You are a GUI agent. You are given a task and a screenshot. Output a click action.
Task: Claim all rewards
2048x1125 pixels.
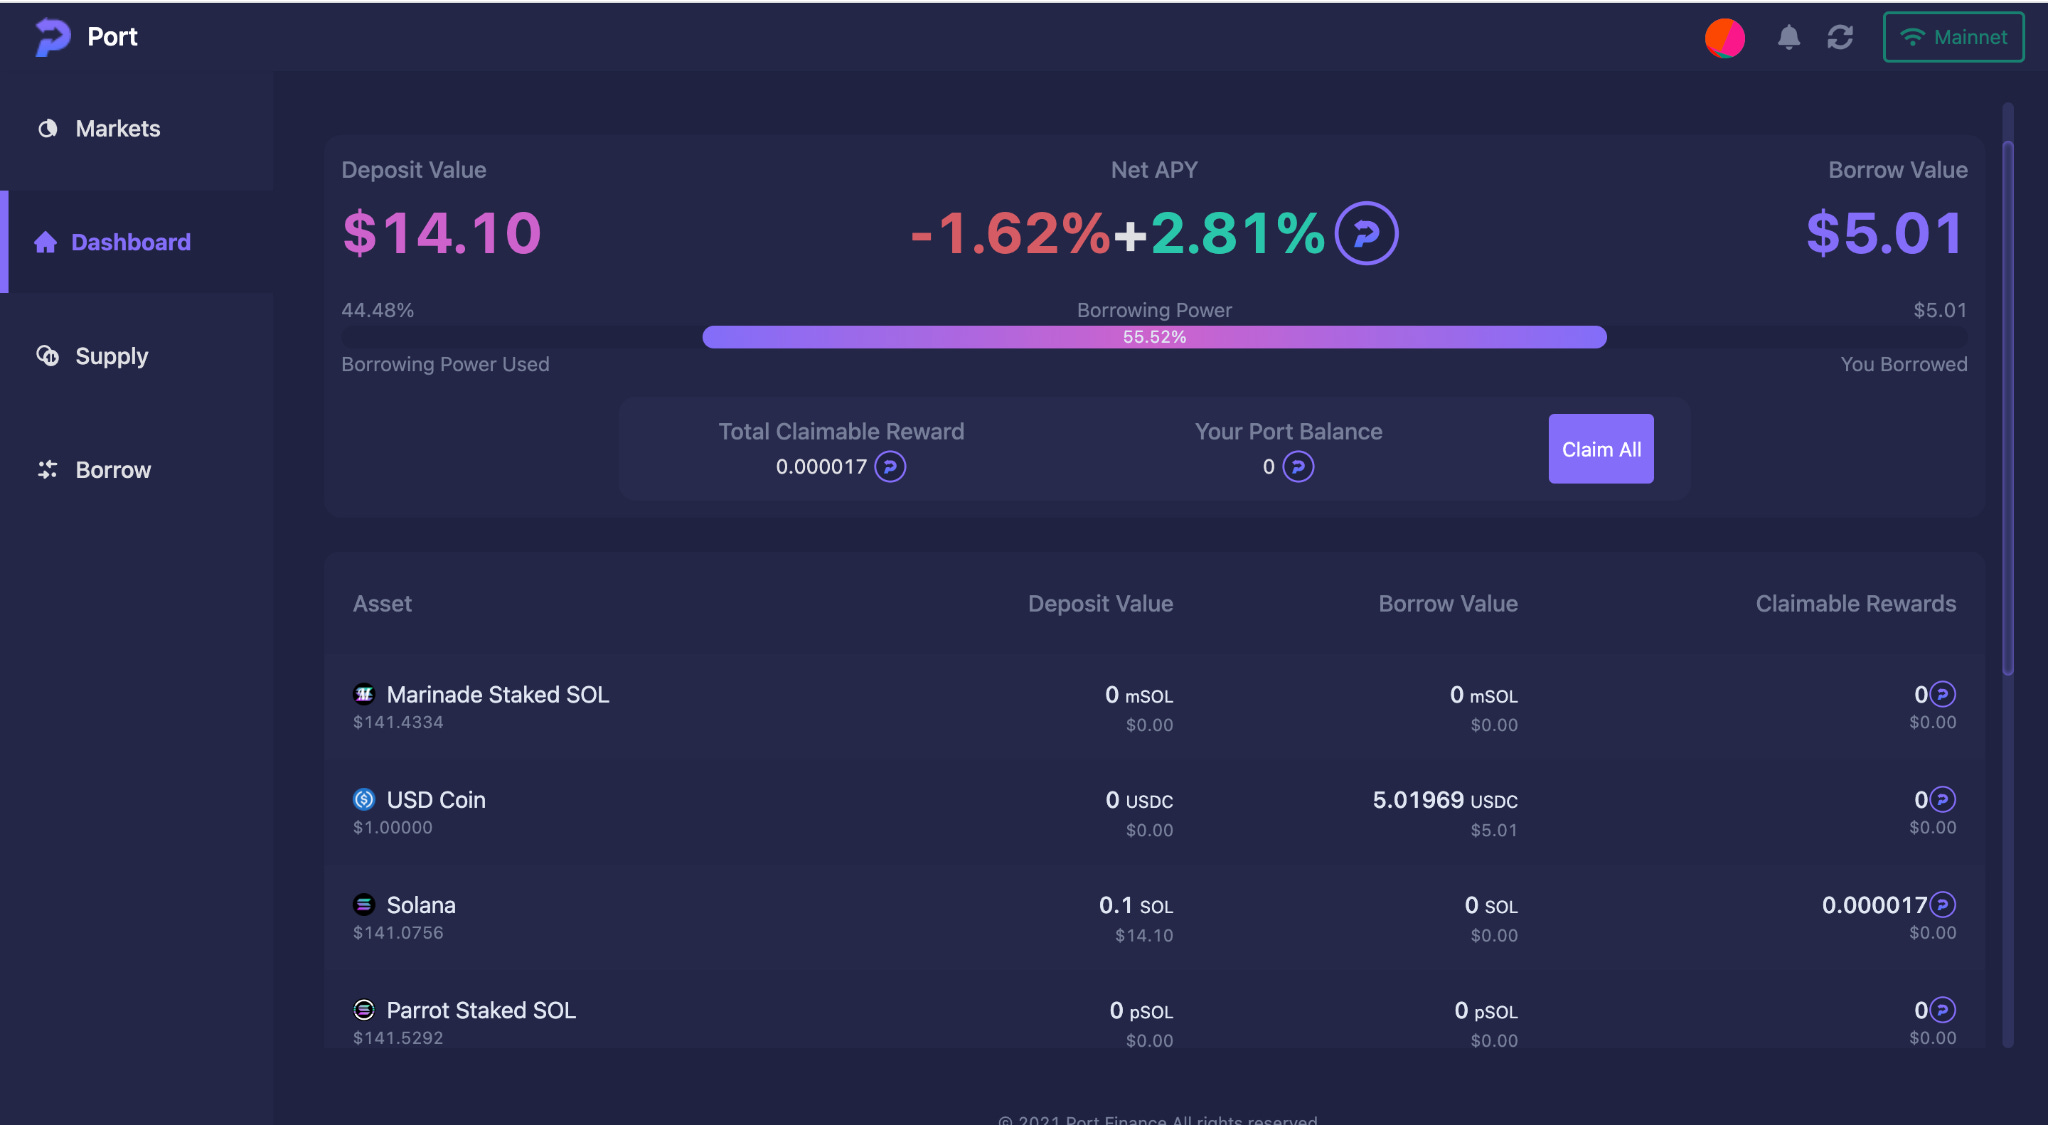click(1601, 449)
